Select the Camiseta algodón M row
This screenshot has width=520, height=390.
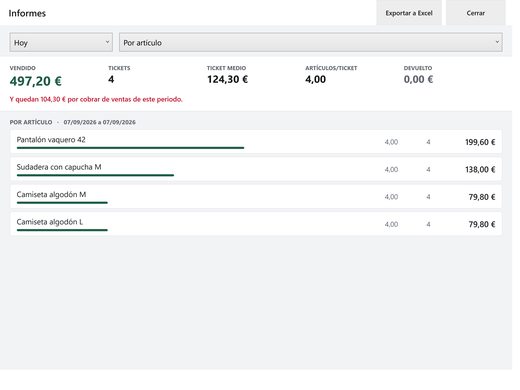click(256, 197)
